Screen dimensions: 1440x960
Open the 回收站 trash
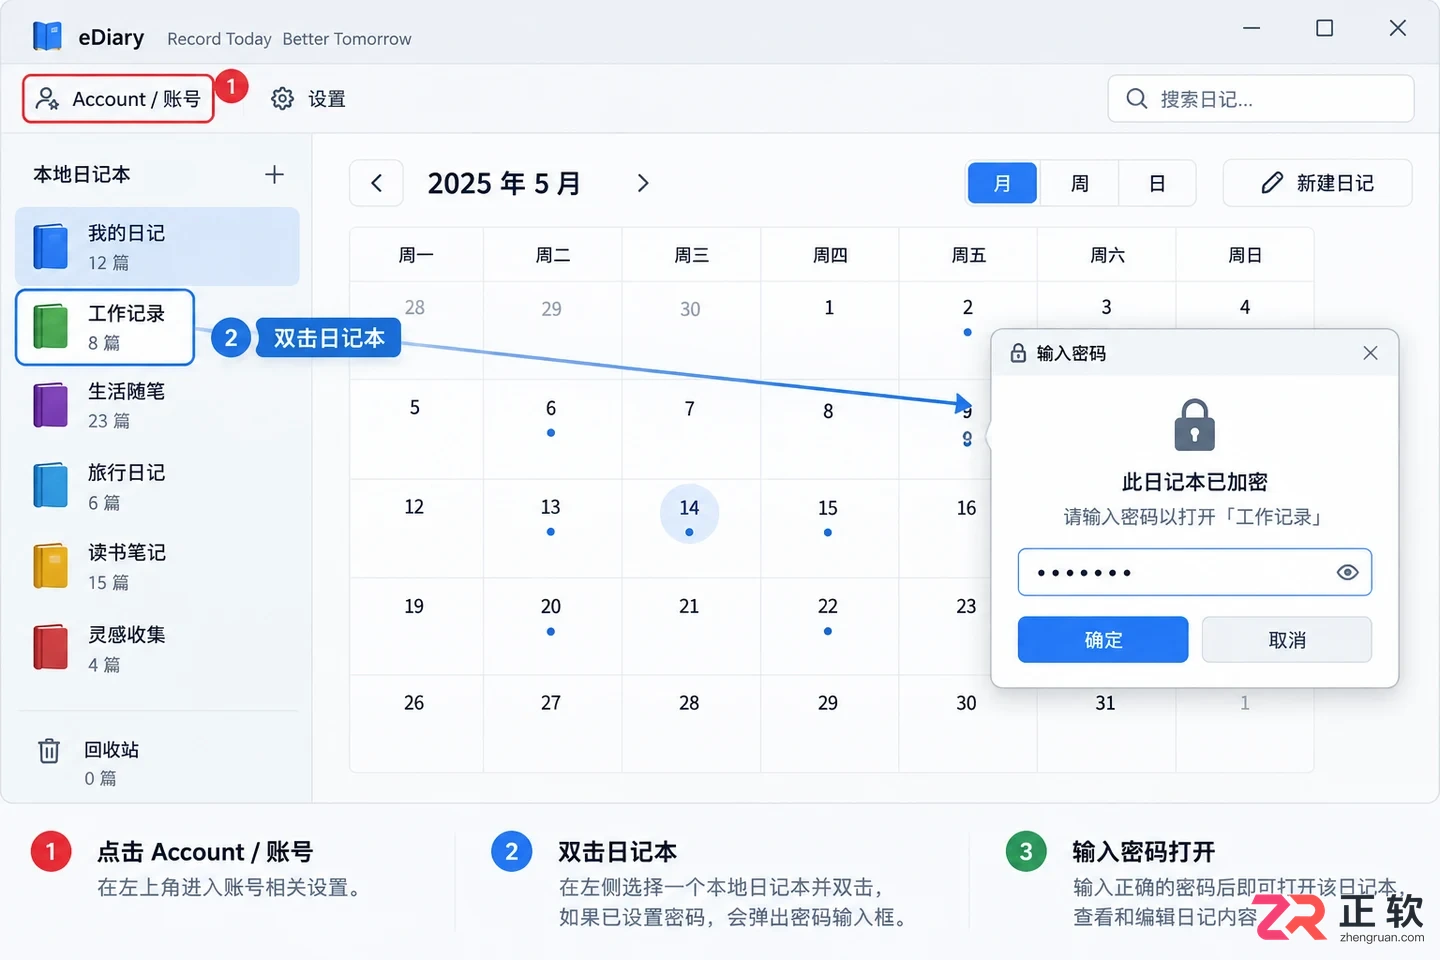pos(88,762)
